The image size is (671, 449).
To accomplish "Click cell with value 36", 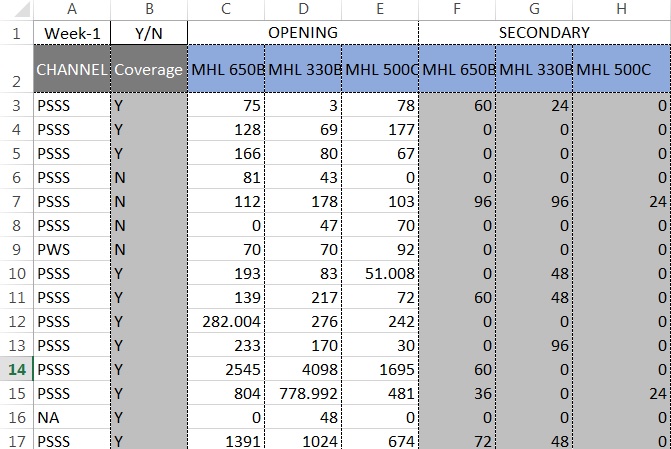I will point(457,393).
